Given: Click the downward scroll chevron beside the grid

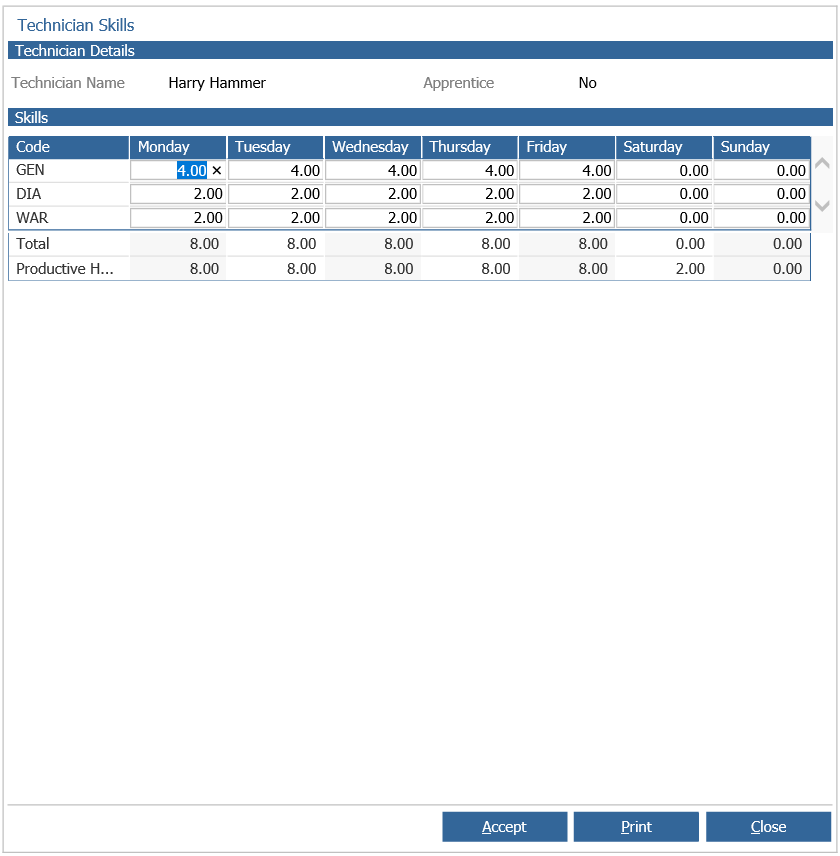Looking at the screenshot, I should [821, 206].
